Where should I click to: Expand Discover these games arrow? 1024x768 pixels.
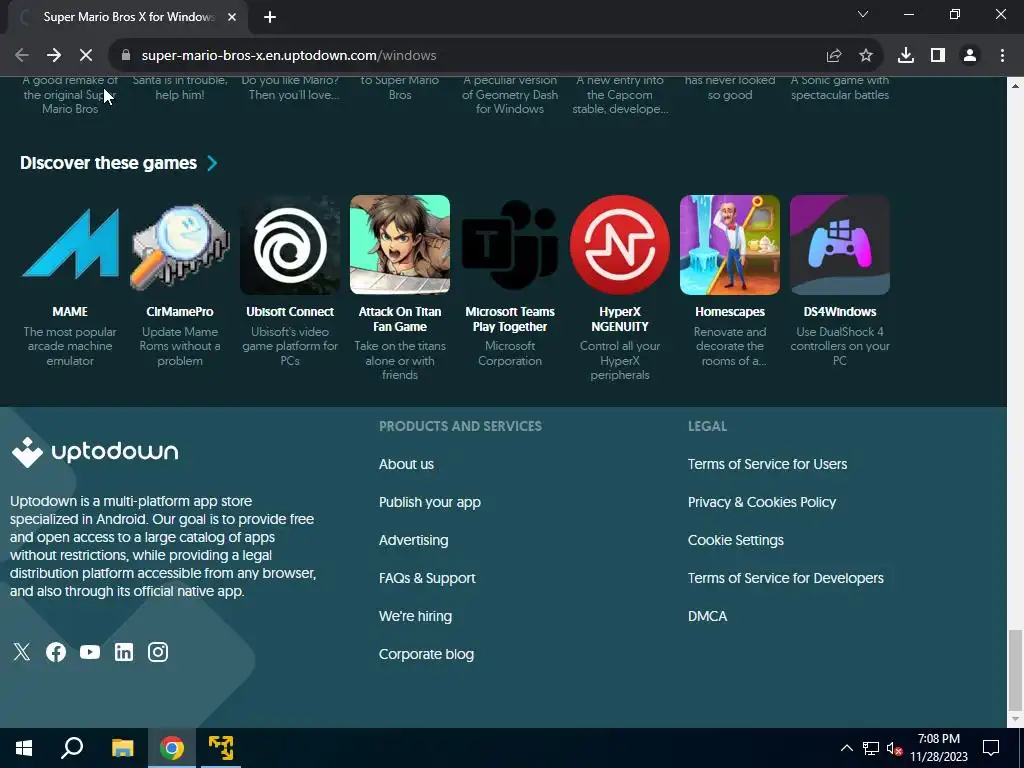pyautogui.click(x=212, y=163)
